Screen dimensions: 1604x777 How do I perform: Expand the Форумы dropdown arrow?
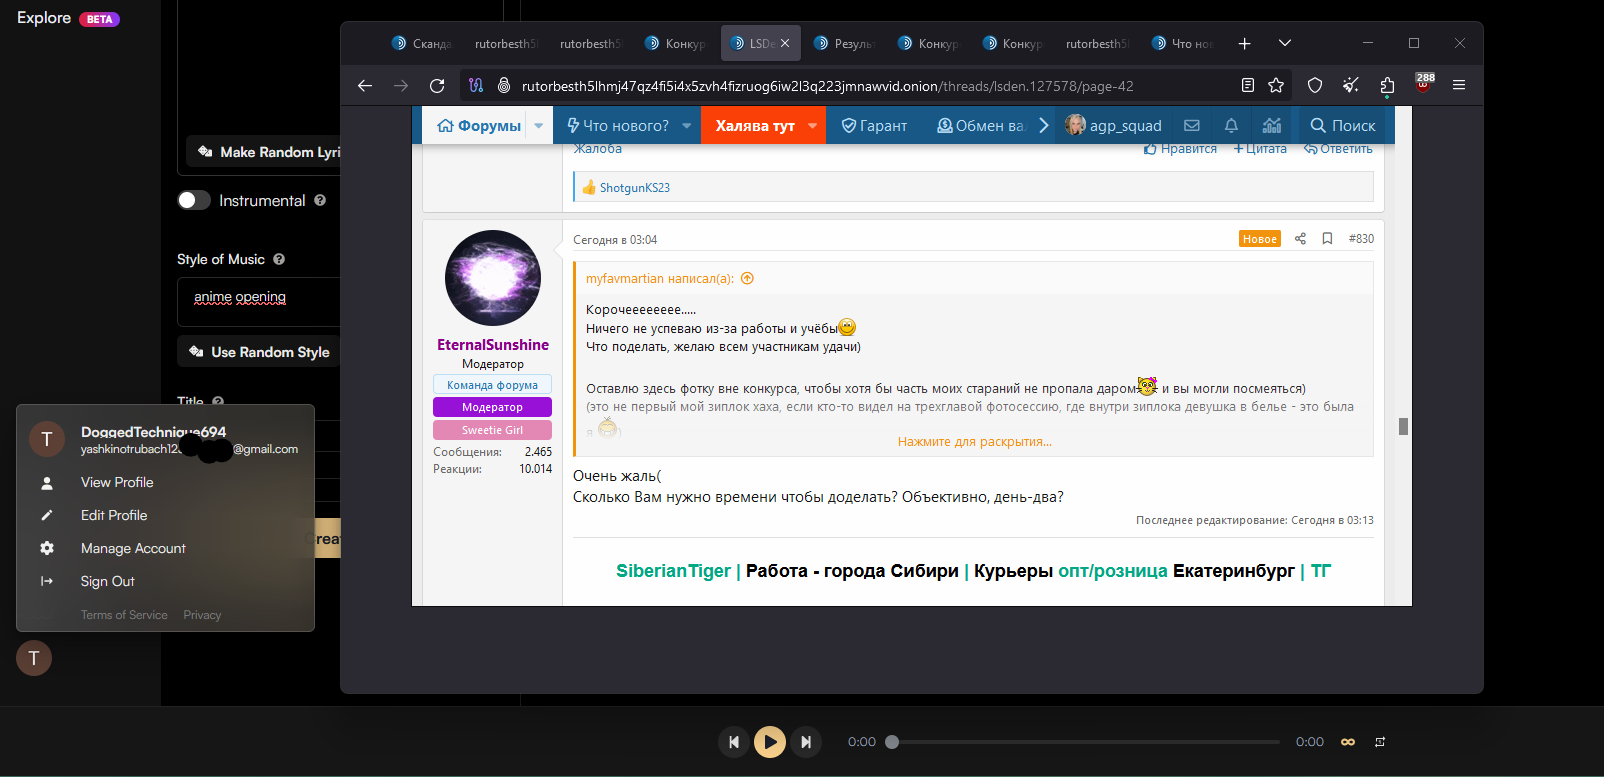tap(539, 126)
